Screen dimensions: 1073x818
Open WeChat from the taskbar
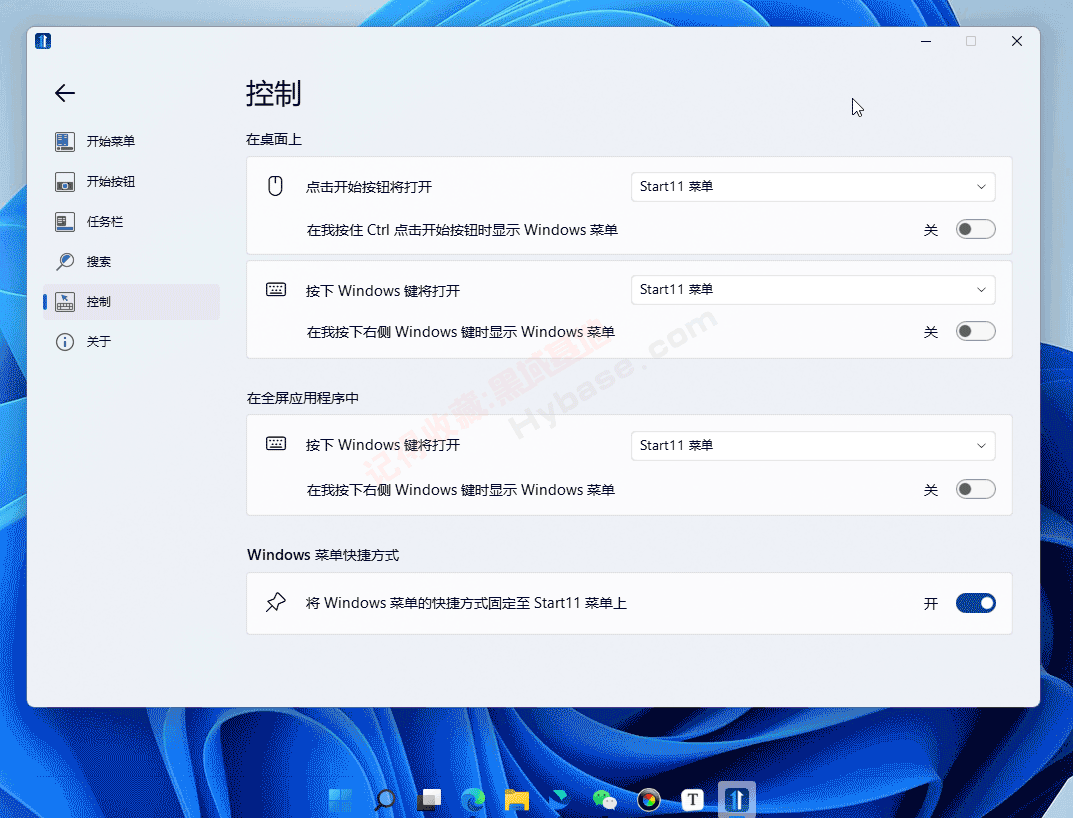[604, 800]
